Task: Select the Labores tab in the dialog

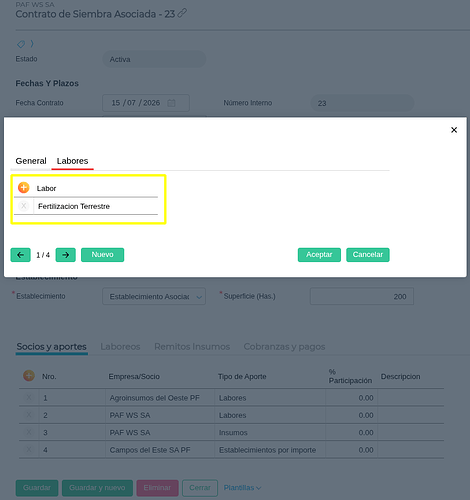Action: (x=72, y=161)
